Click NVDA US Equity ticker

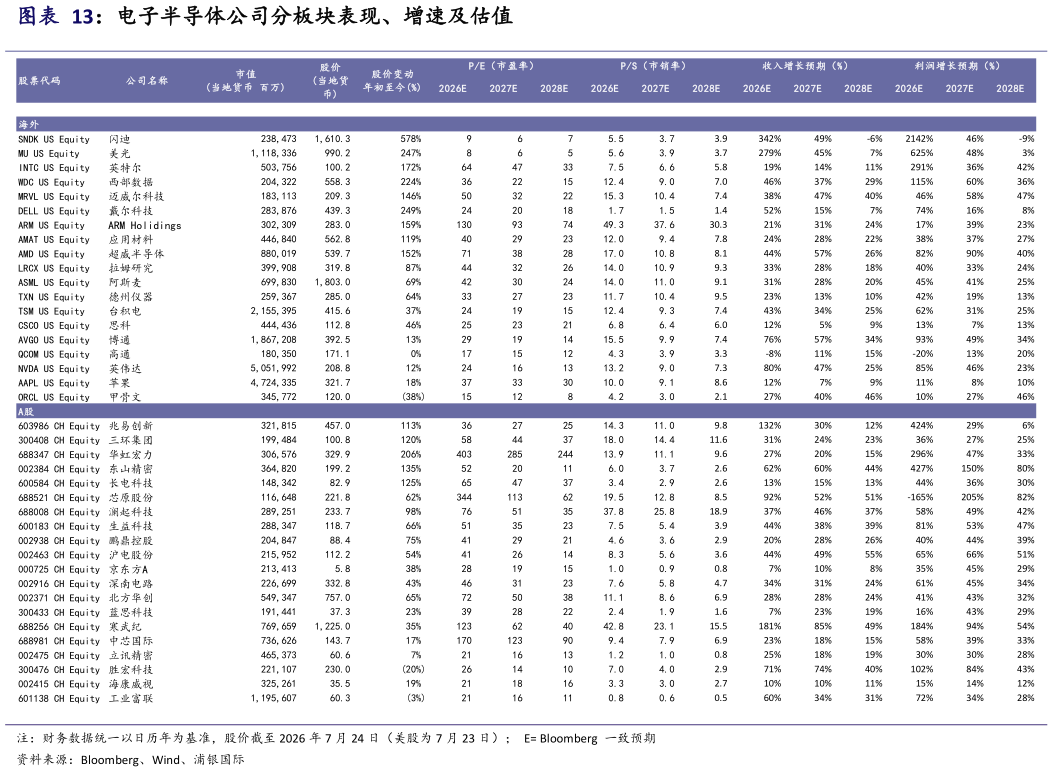pyautogui.click(x=54, y=369)
